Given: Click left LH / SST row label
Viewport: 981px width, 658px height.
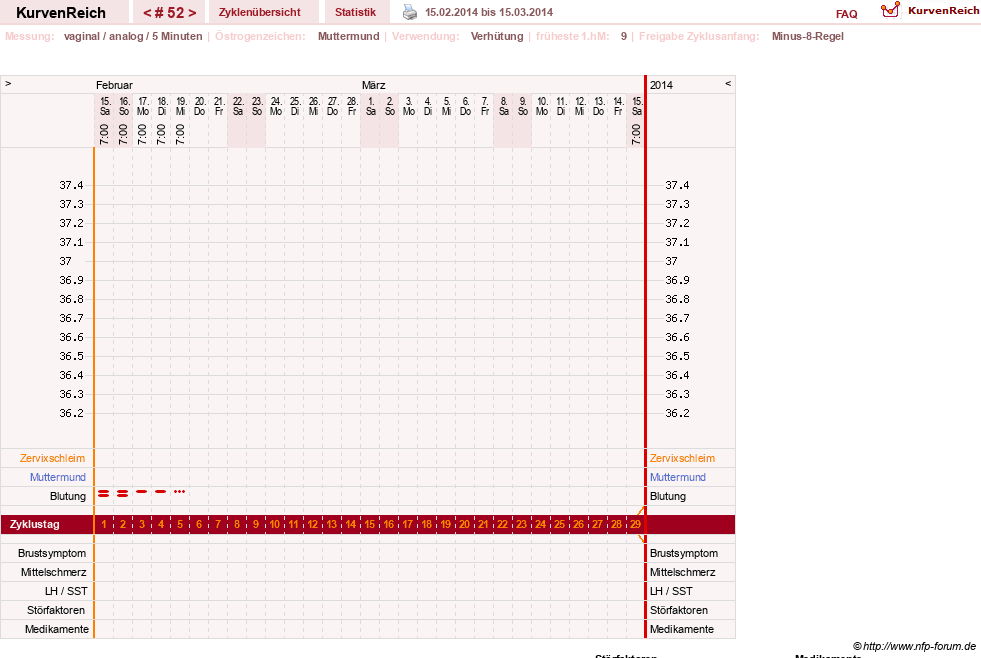Looking at the screenshot, I should coord(66,591).
